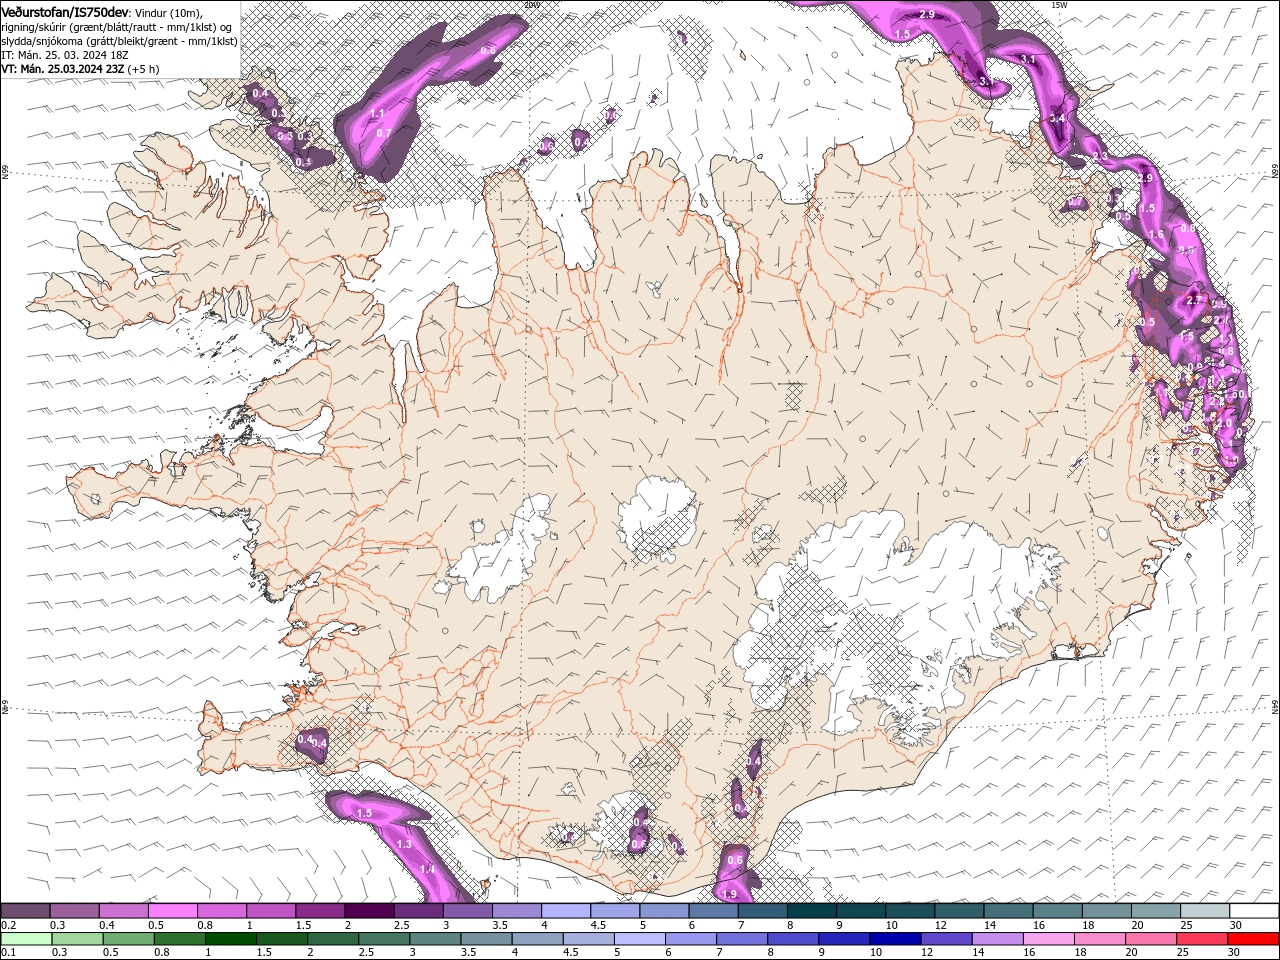Pick bright pink upper swatch between 0.5 and 0.8
This screenshot has width=1280, height=960.
172,911
